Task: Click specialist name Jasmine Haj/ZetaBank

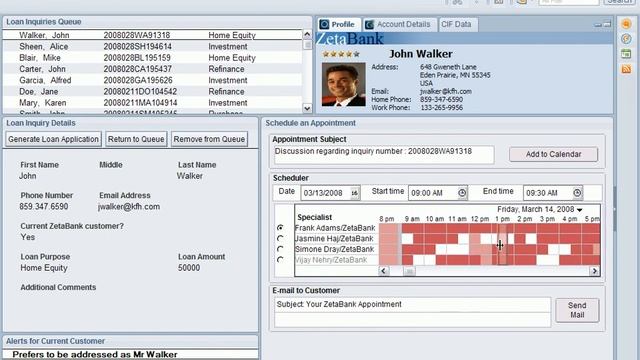Action: (334, 239)
